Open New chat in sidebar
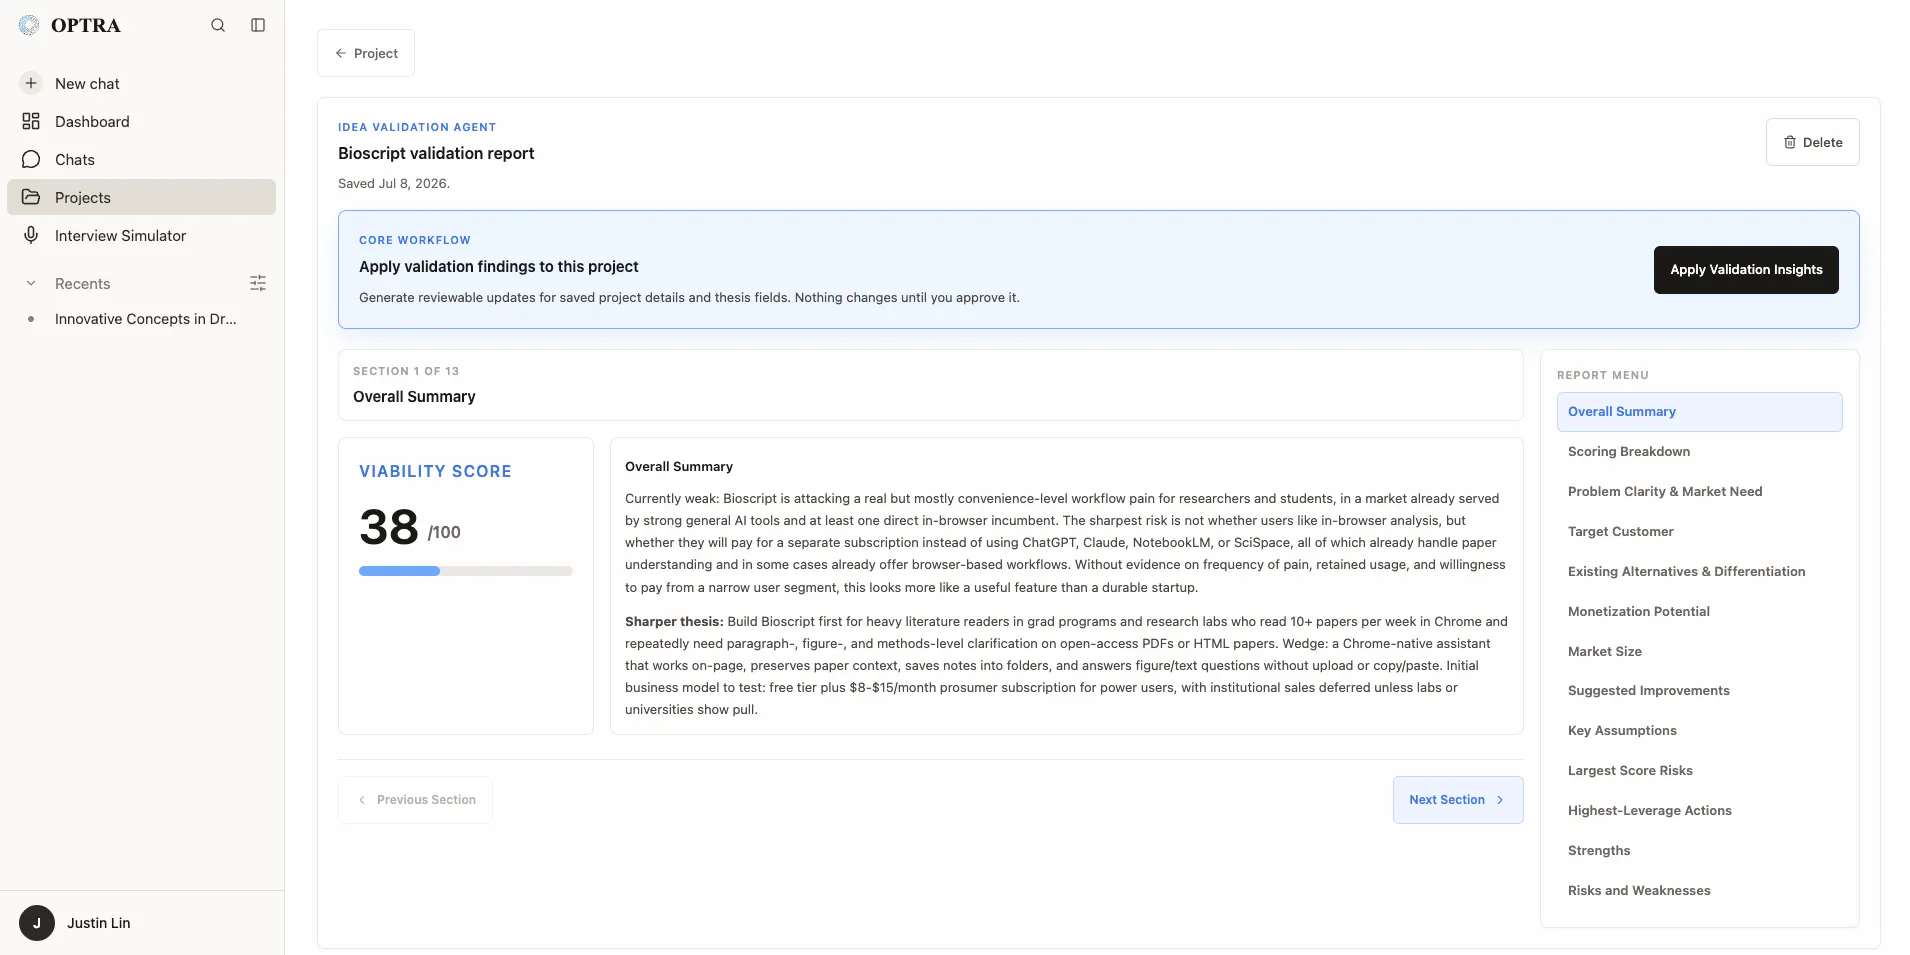 click(141, 83)
